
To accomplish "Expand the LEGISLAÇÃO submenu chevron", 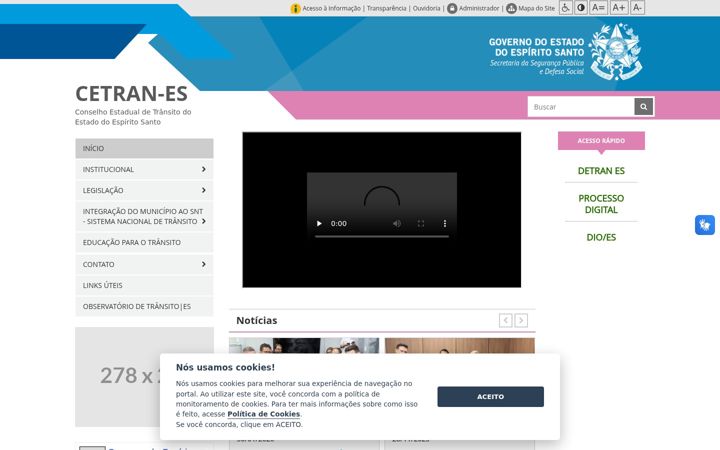I will (203, 190).
